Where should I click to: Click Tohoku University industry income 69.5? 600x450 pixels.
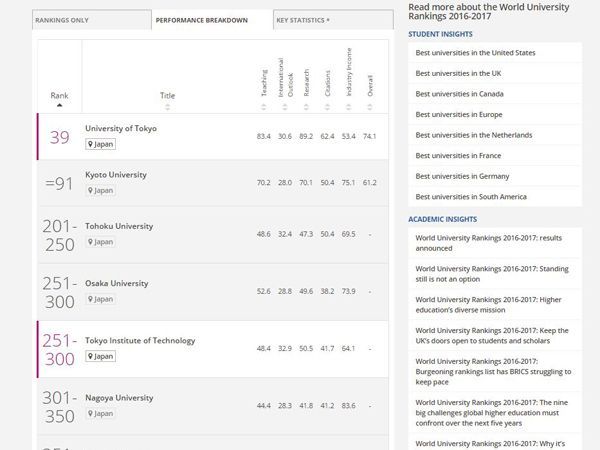click(349, 234)
